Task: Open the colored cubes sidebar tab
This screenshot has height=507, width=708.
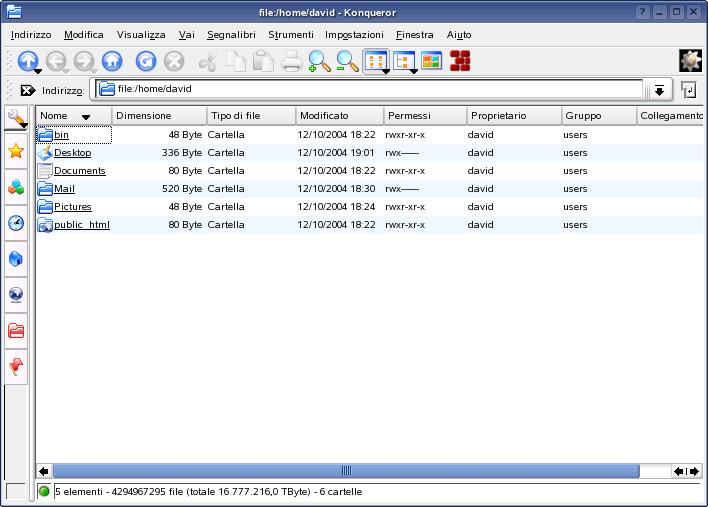Action: pos(16,187)
